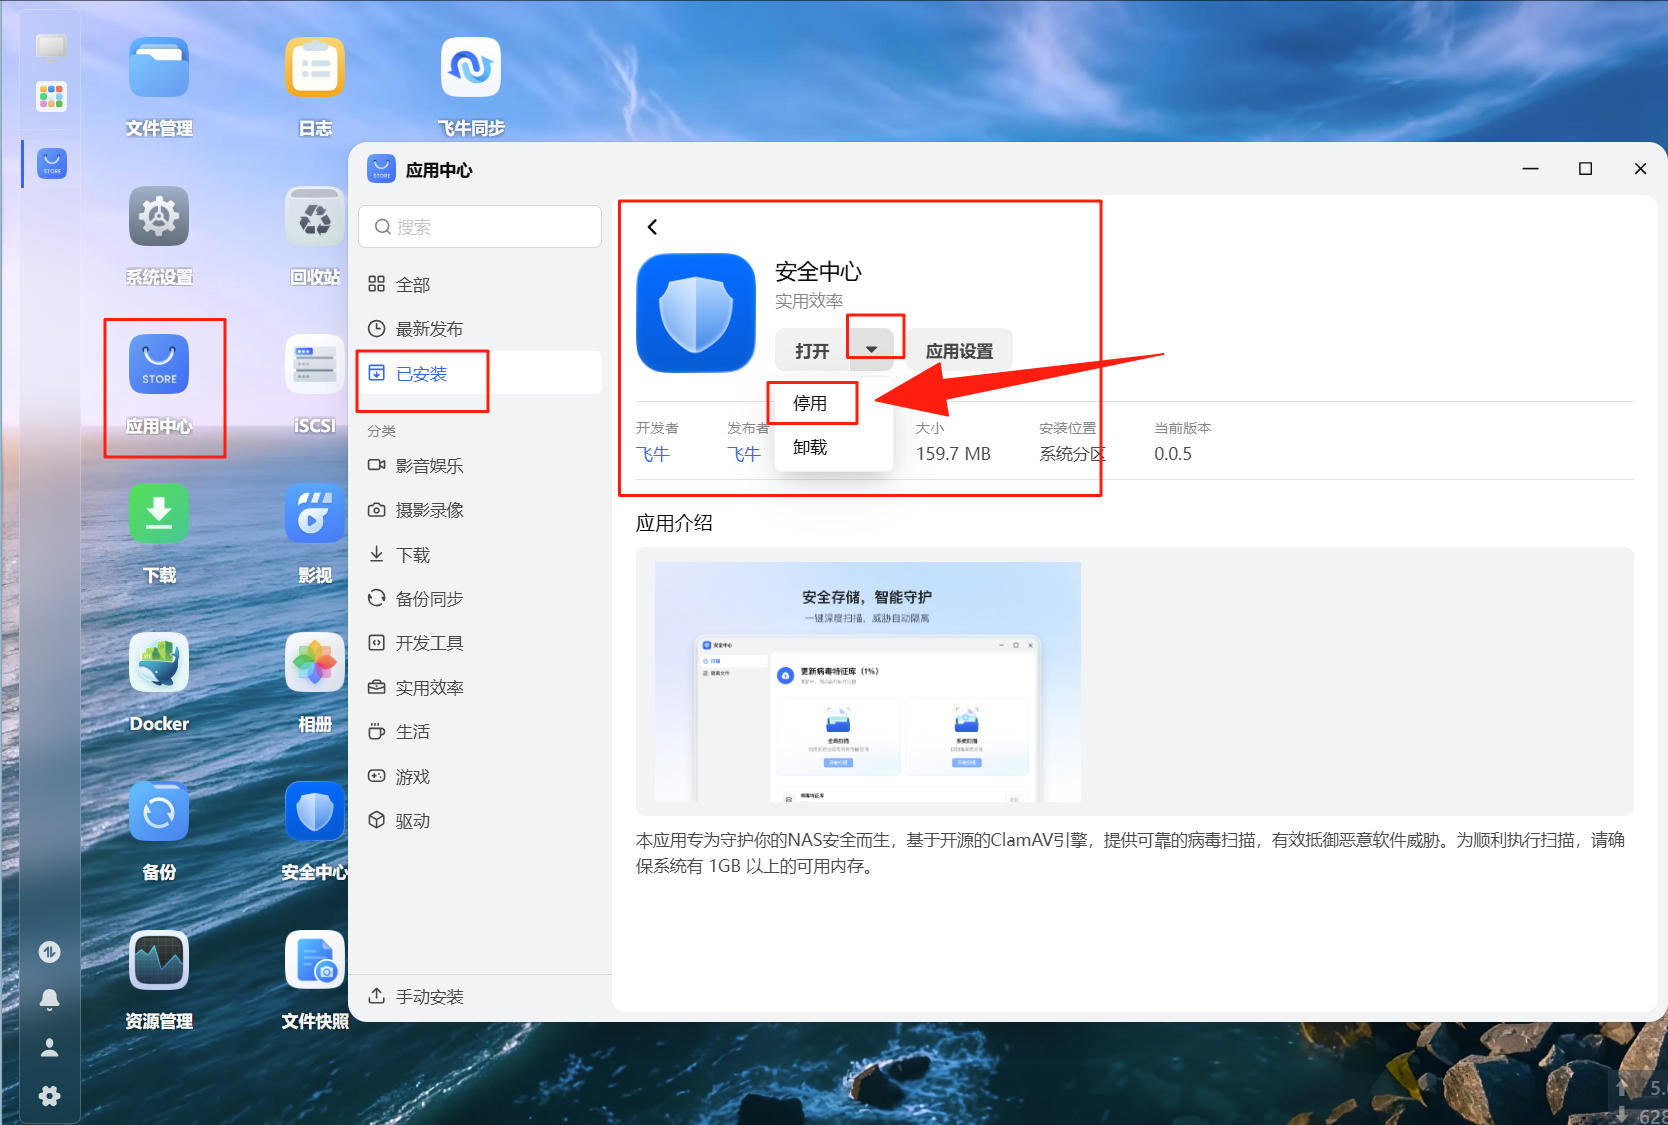Viewport: 1668px width, 1125px height.
Task: Minimize the 应用中心 window
Action: click(x=1530, y=169)
